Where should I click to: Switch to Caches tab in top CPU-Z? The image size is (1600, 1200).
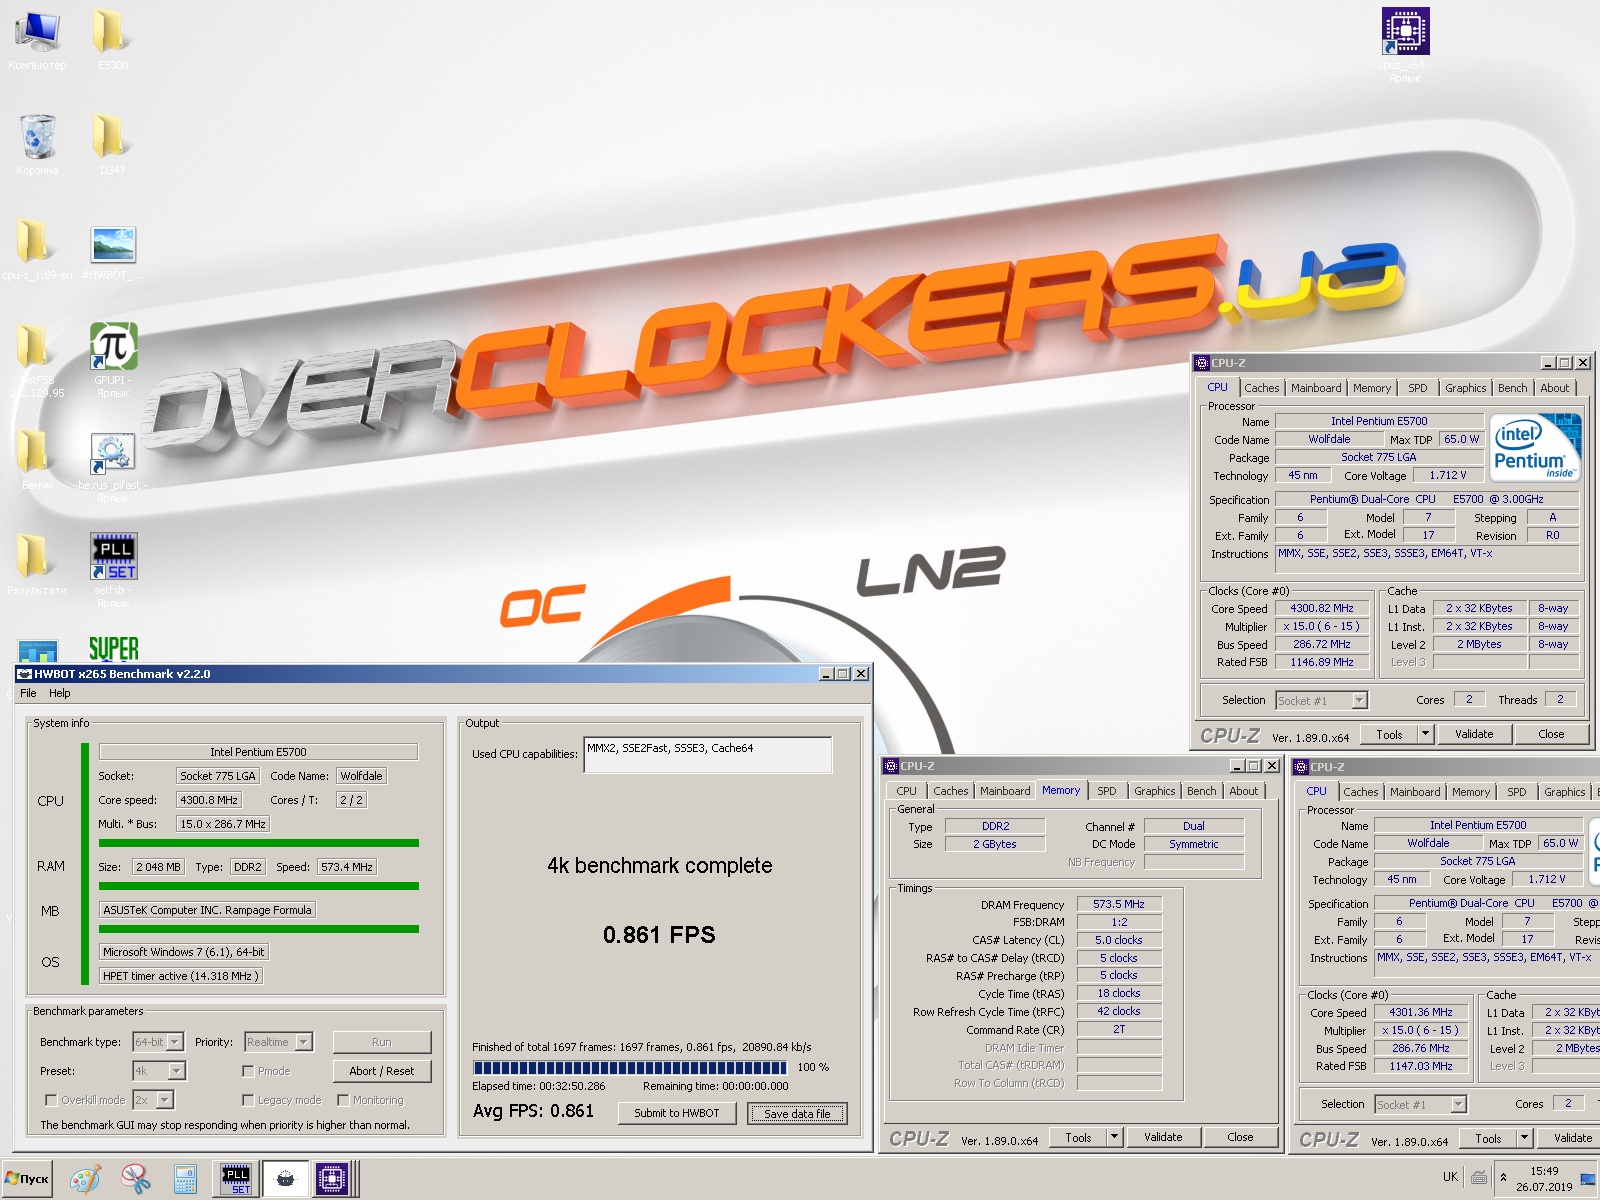(x=1261, y=388)
